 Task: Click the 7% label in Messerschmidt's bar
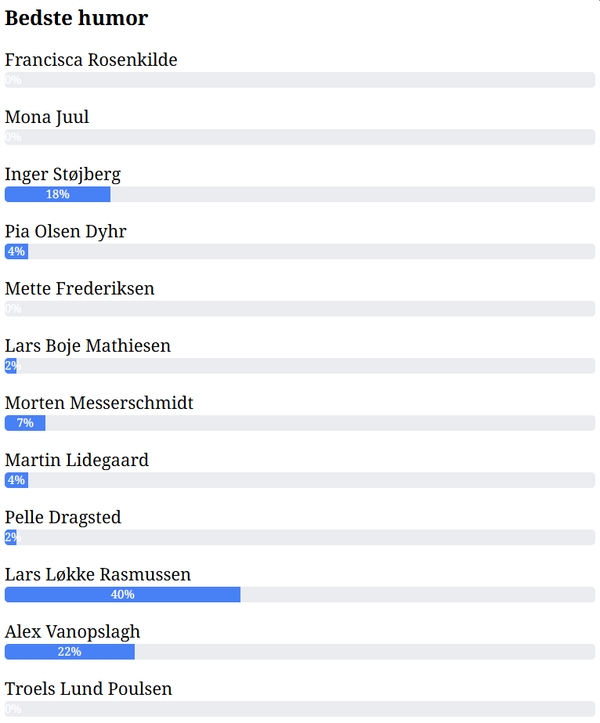tap(25, 423)
